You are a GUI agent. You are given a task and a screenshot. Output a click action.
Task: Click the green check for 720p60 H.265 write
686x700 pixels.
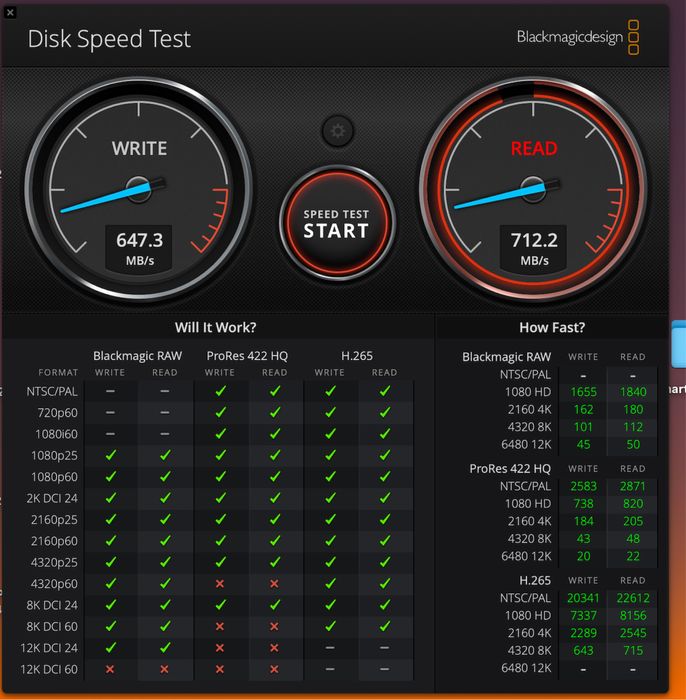click(330, 412)
